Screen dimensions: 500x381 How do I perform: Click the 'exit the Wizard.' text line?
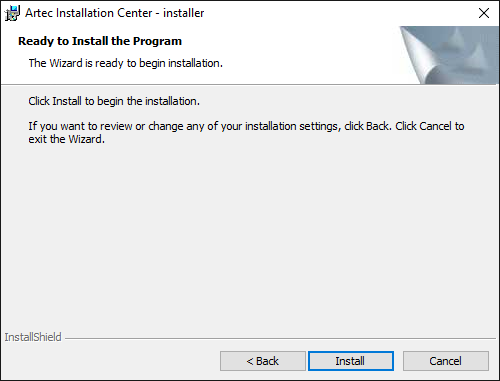click(x=66, y=139)
